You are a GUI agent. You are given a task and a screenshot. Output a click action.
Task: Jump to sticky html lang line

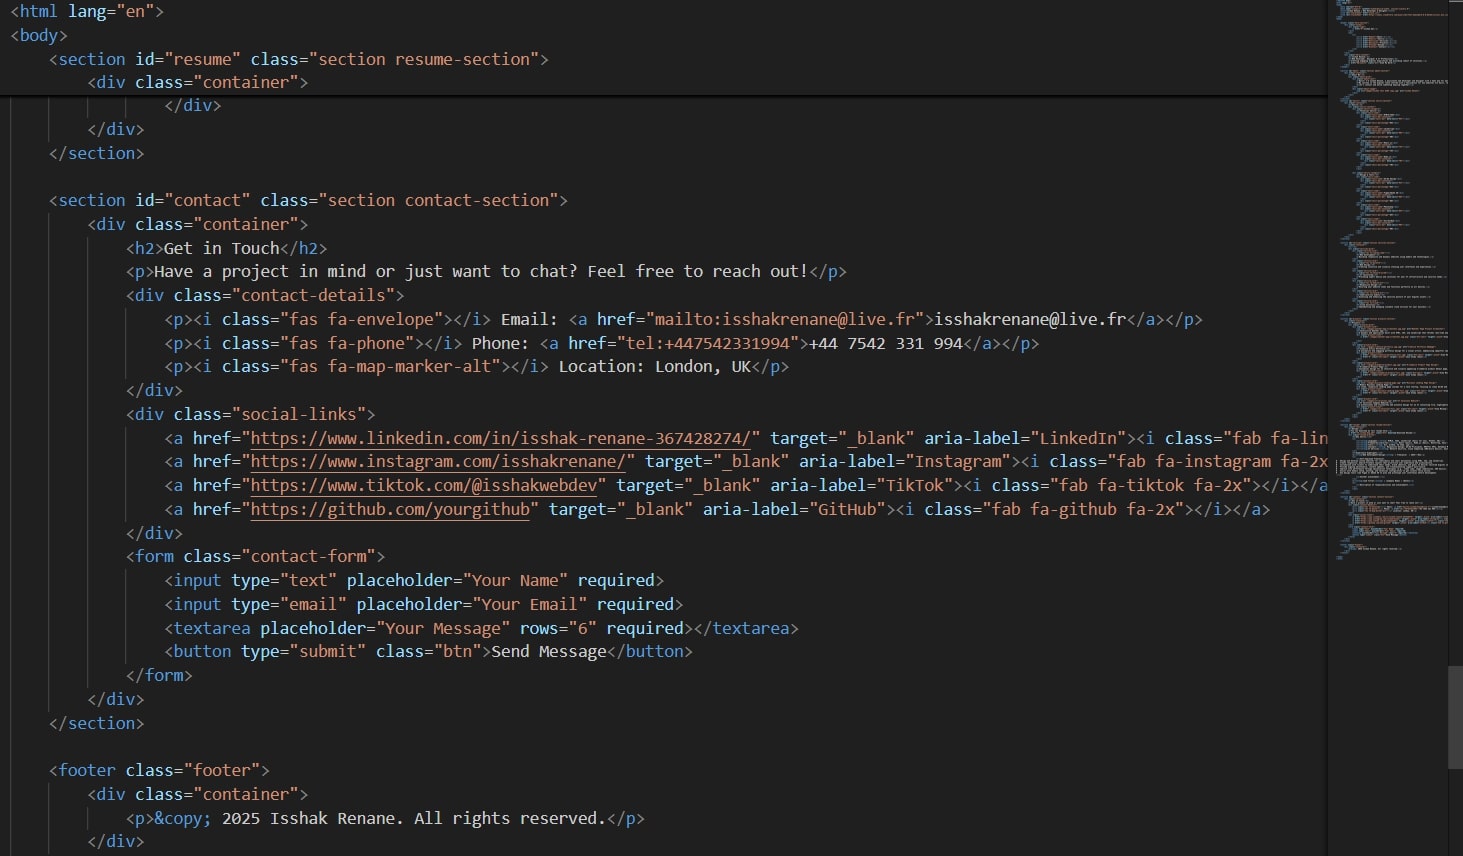click(87, 12)
